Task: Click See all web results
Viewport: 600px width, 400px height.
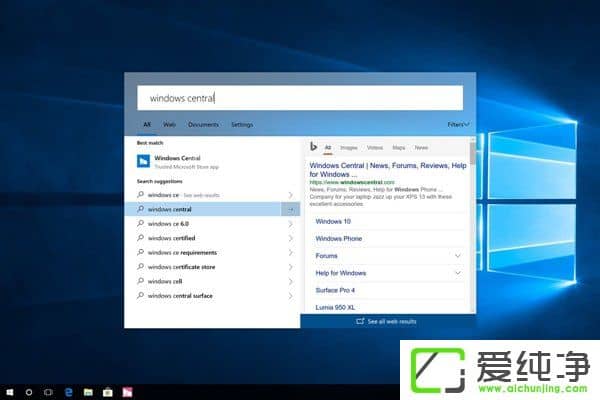Action: [x=392, y=321]
